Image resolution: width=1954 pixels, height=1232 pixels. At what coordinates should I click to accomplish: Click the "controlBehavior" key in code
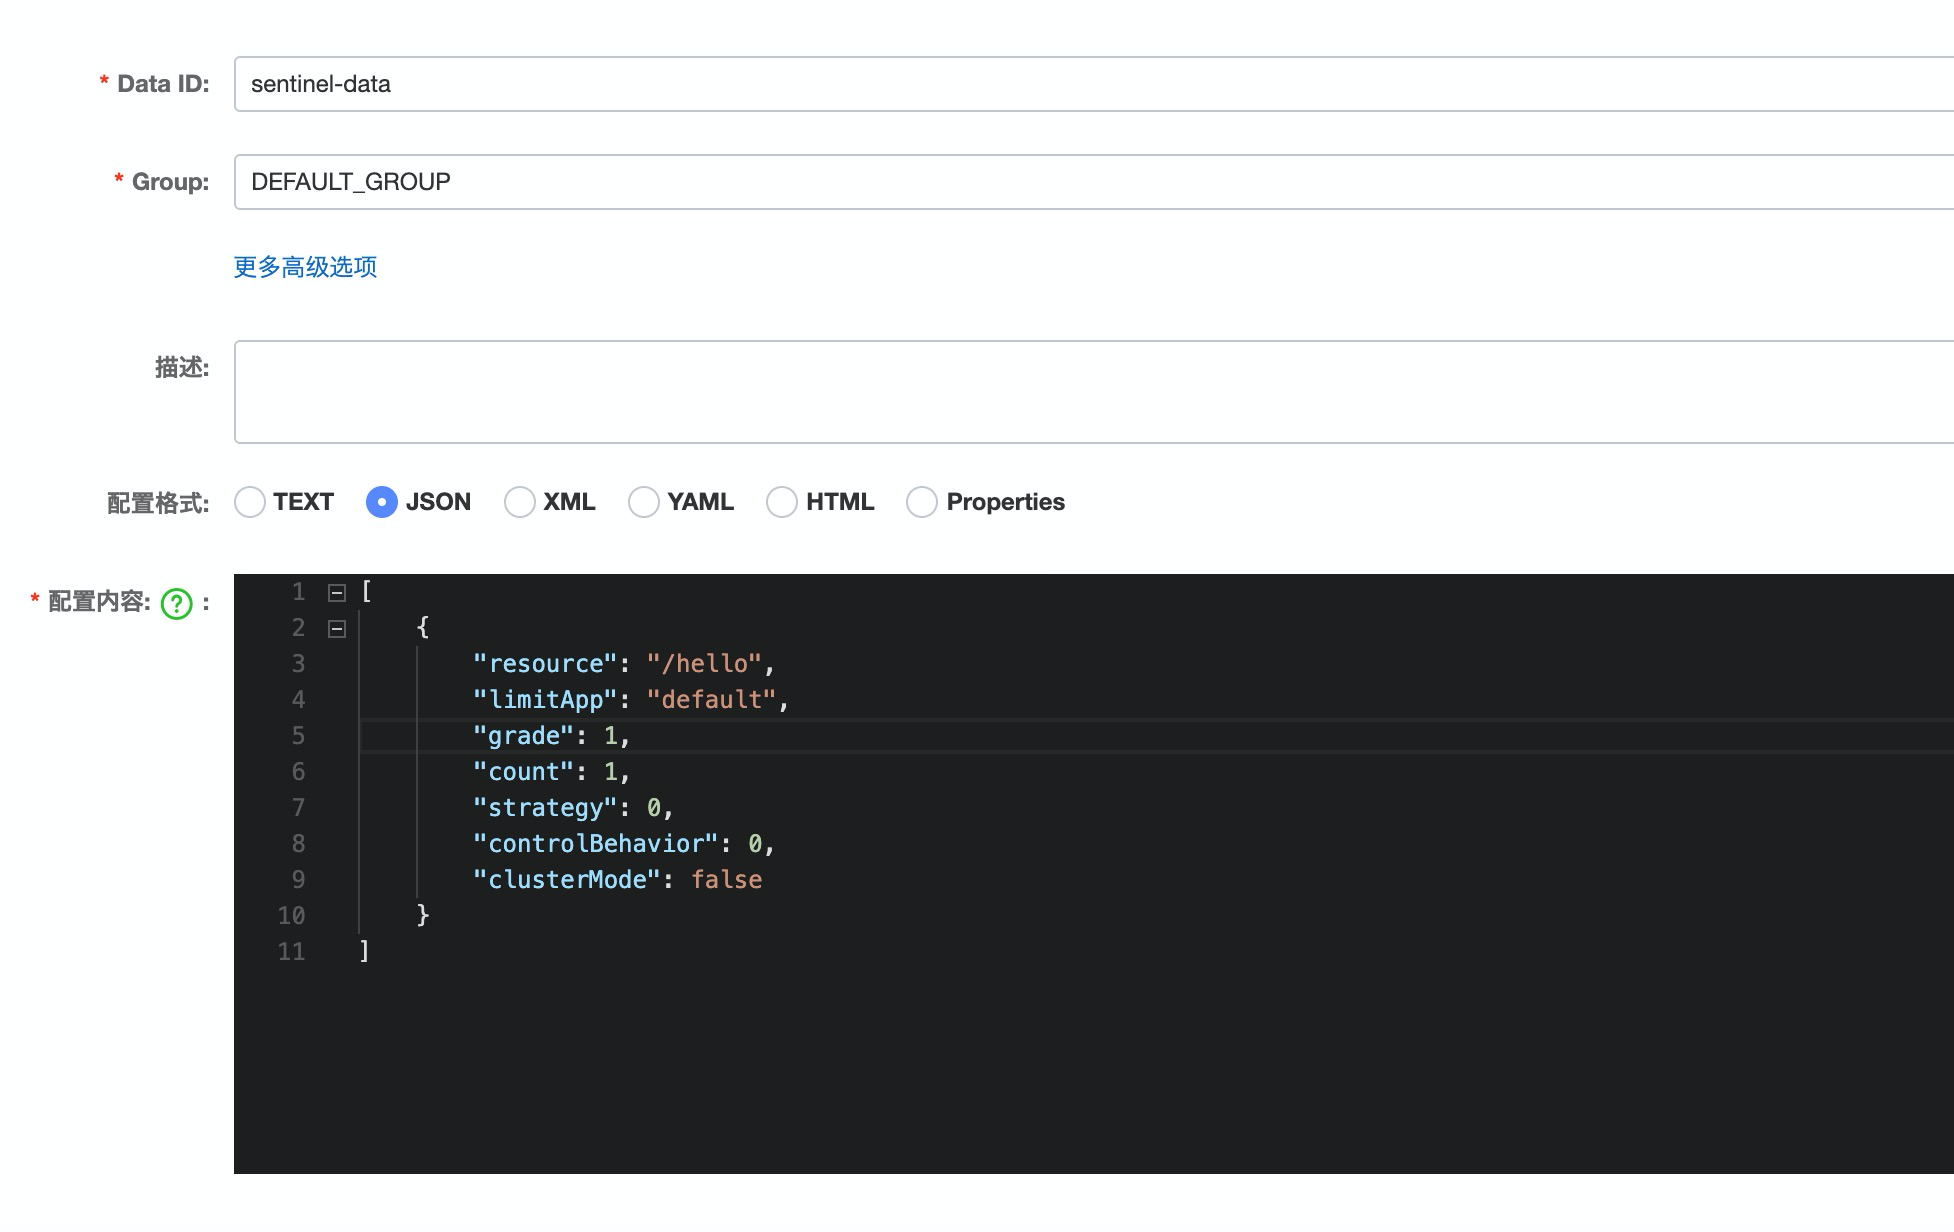(596, 844)
